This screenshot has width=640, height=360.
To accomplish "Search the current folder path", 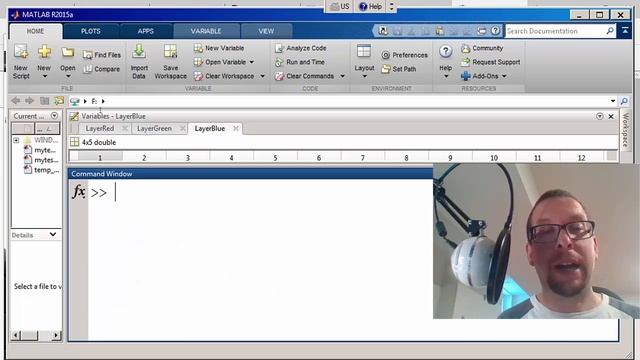I will pyautogui.click(x=624, y=101).
